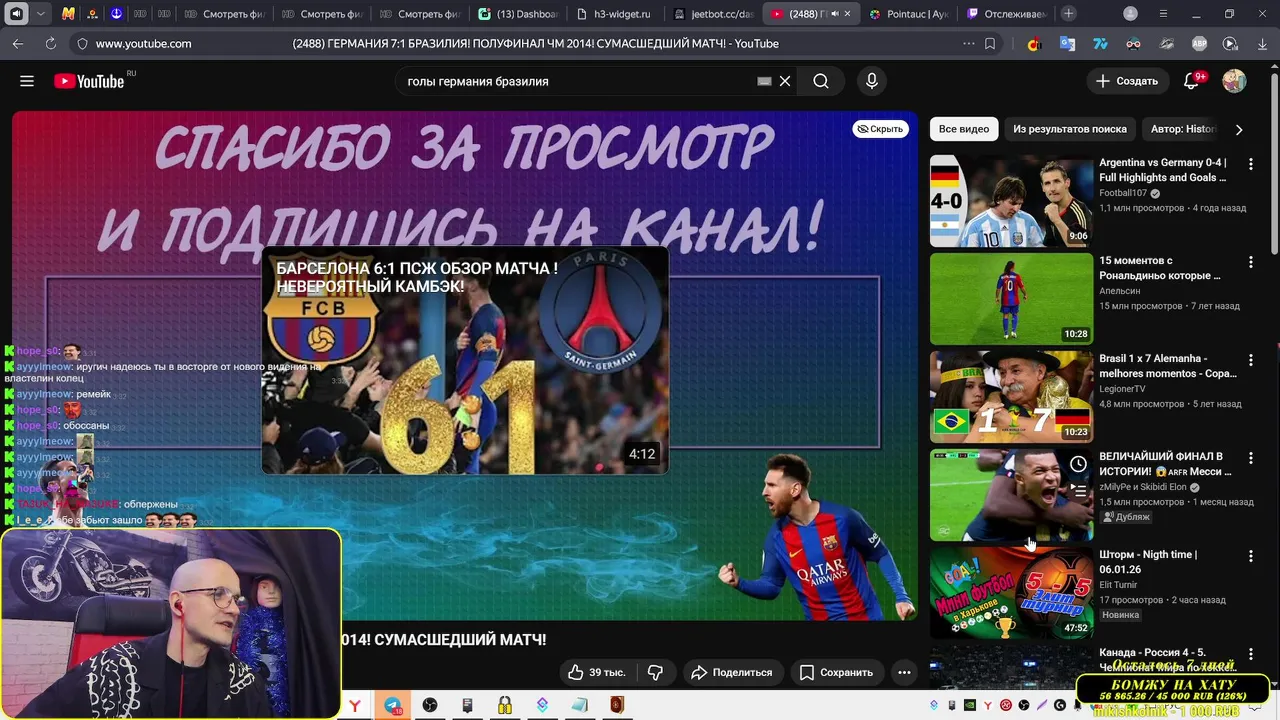This screenshot has width=1280, height=720.
Task: Click the browser address bar URL
Action: pyautogui.click(x=143, y=43)
